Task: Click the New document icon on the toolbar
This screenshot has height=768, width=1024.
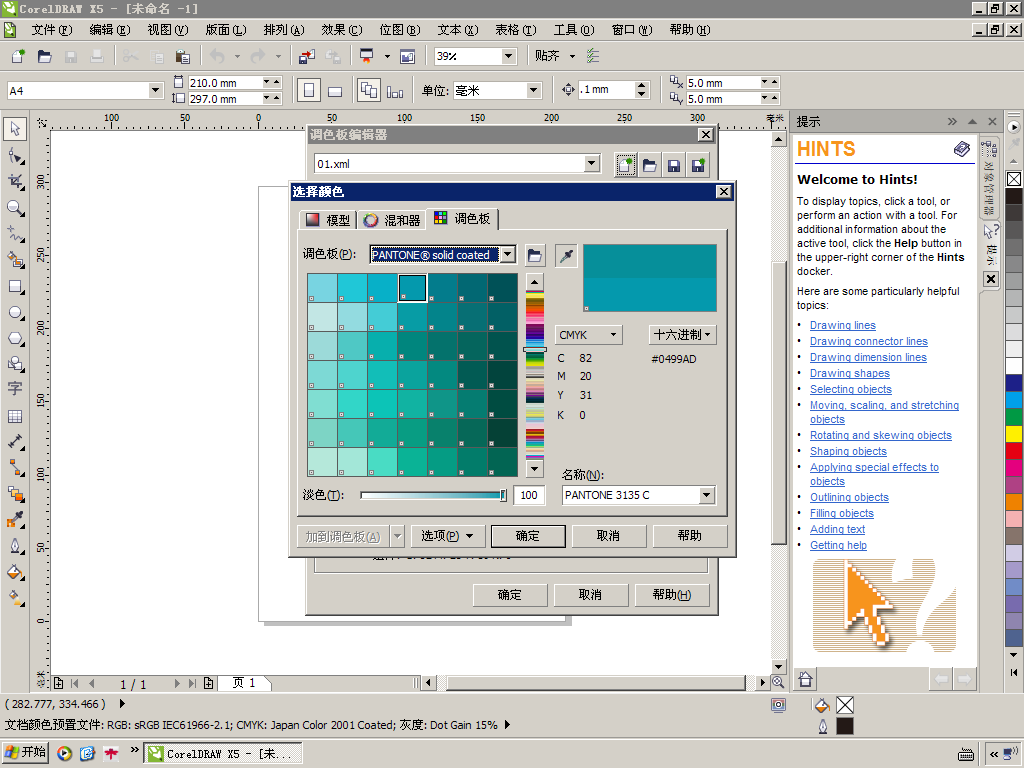Action: click(18, 56)
